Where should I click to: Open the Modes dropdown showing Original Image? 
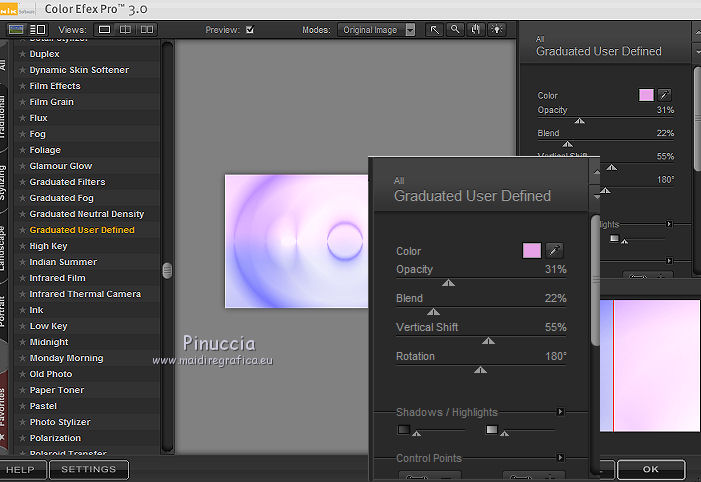point(376,30)
